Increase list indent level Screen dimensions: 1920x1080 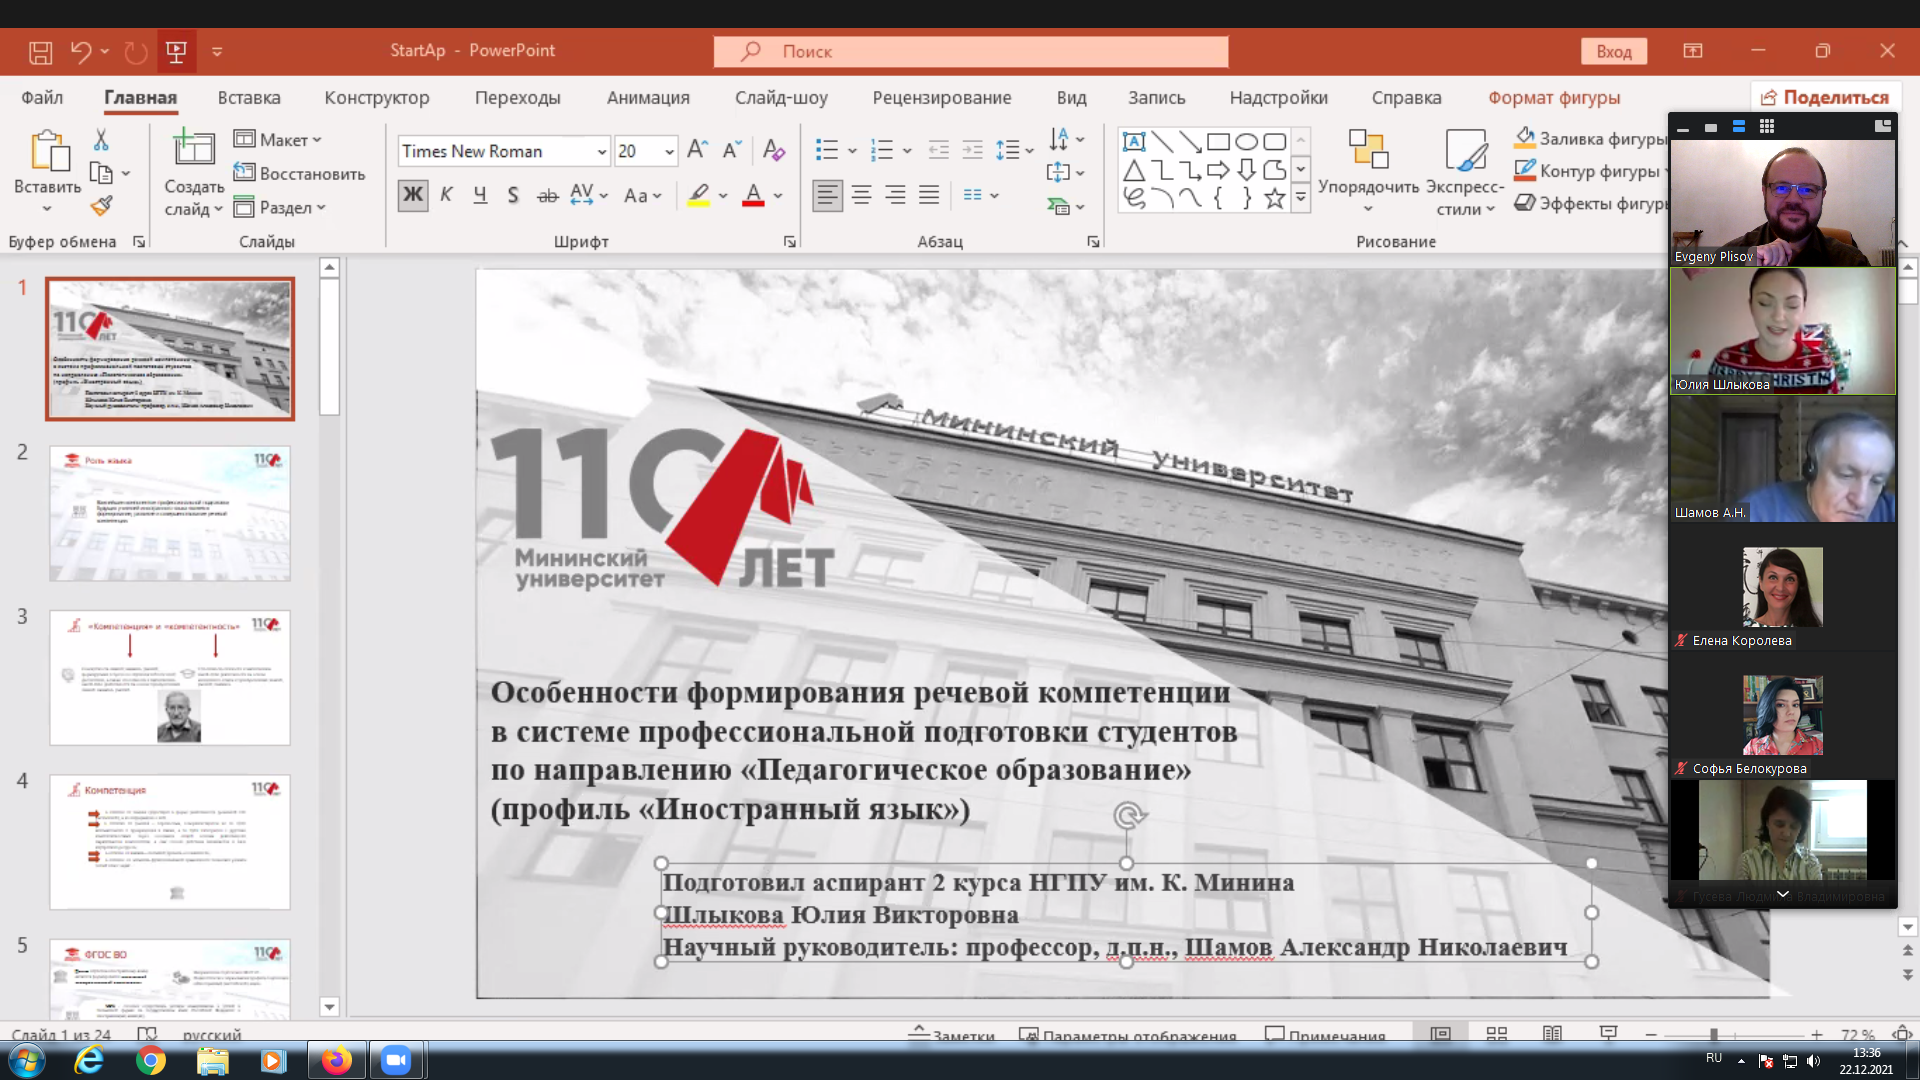pos(972,150)
